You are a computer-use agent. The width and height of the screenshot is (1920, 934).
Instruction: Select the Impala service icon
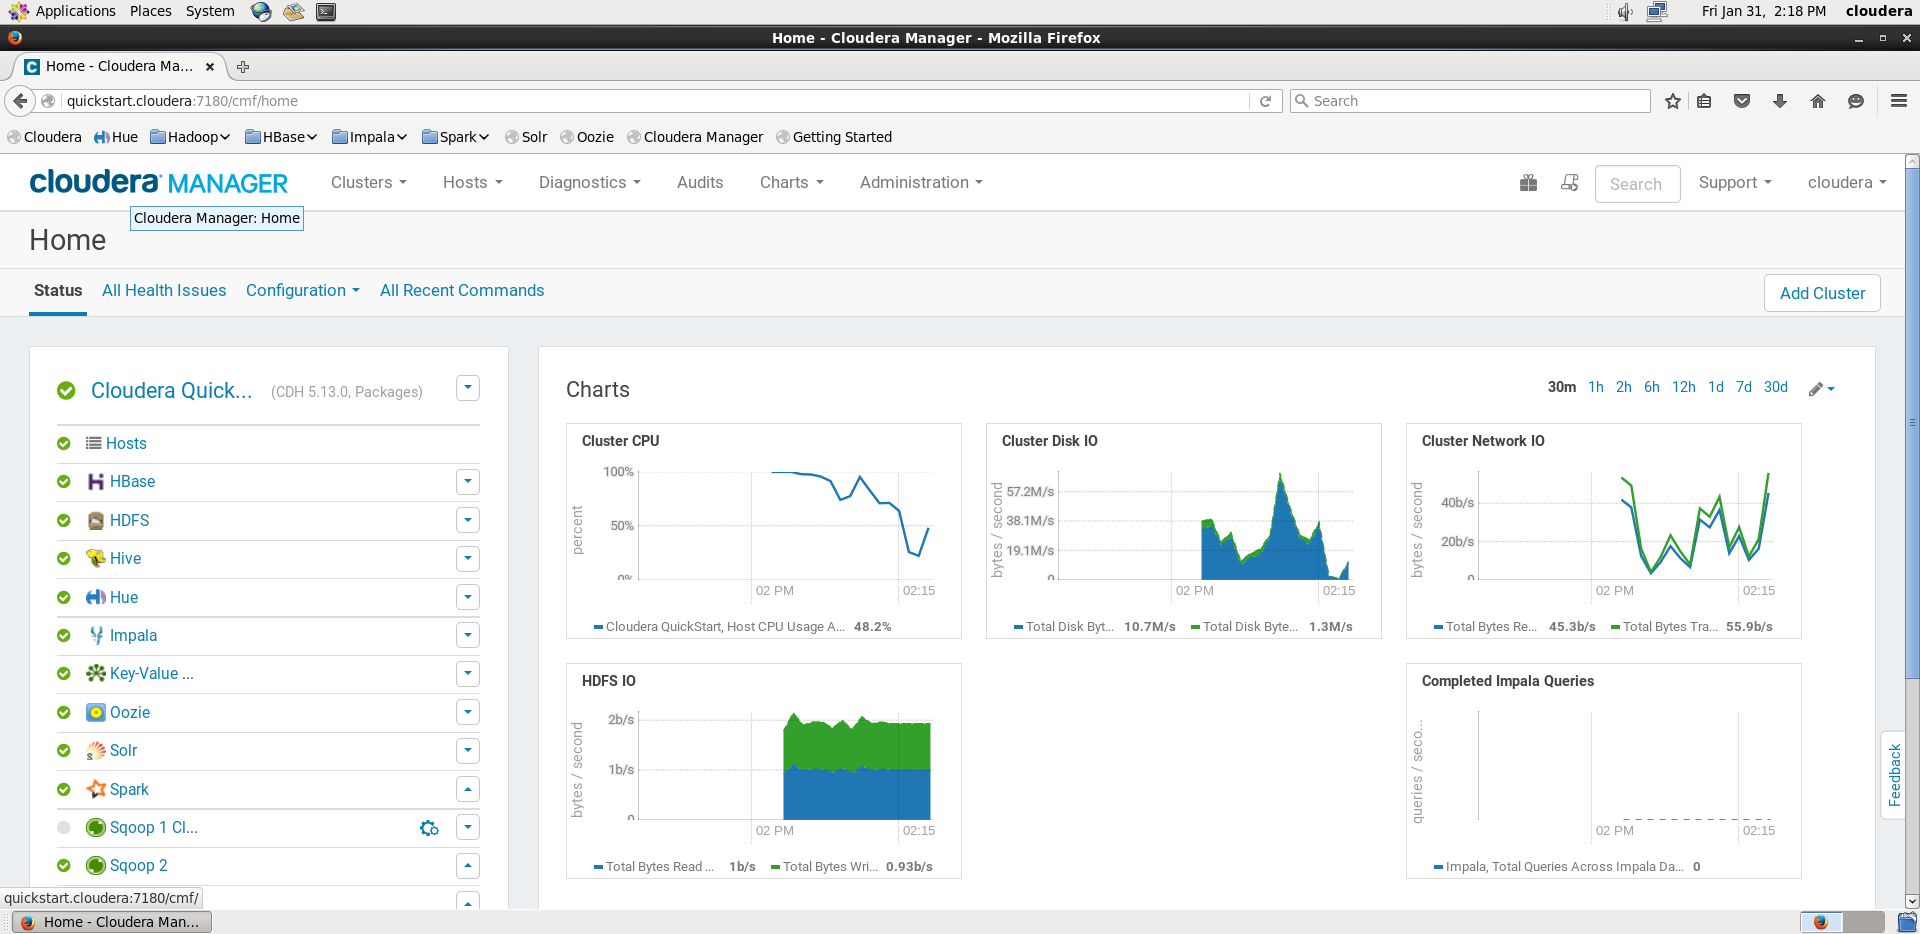tap(94, 635)
